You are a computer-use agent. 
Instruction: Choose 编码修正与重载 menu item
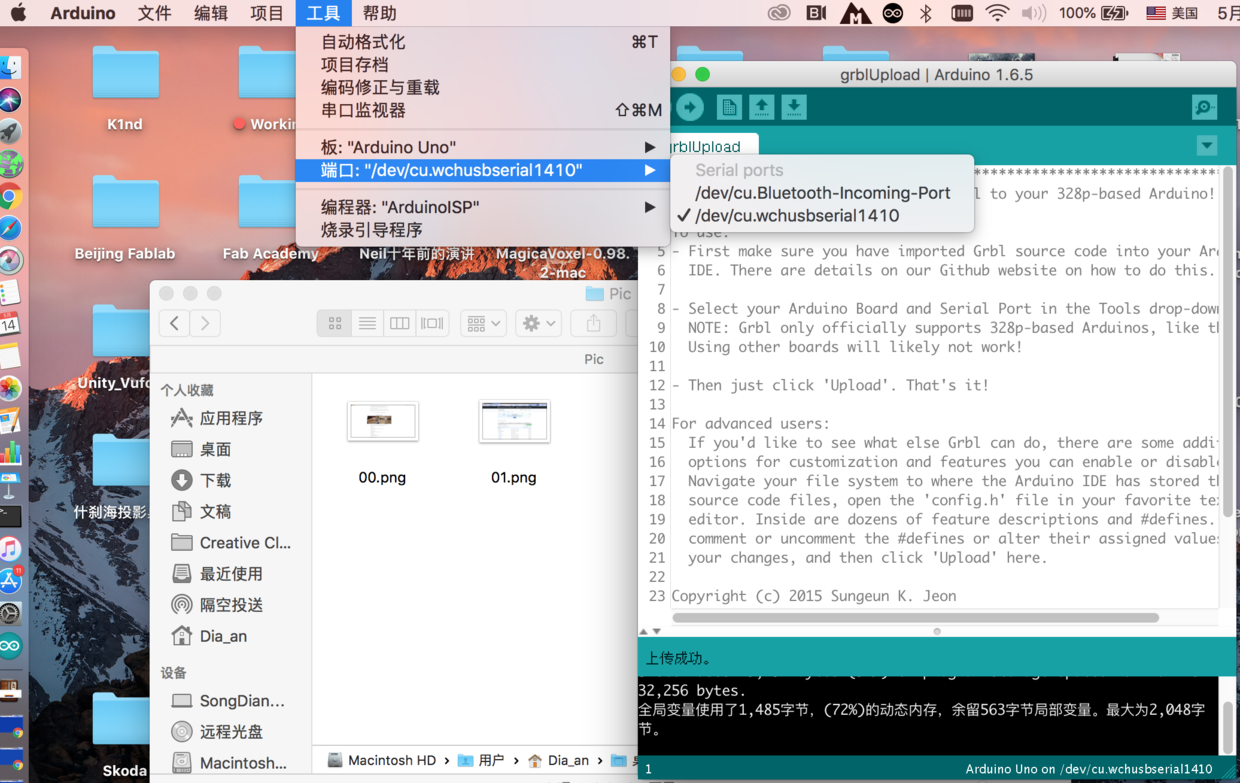[482, 87]
